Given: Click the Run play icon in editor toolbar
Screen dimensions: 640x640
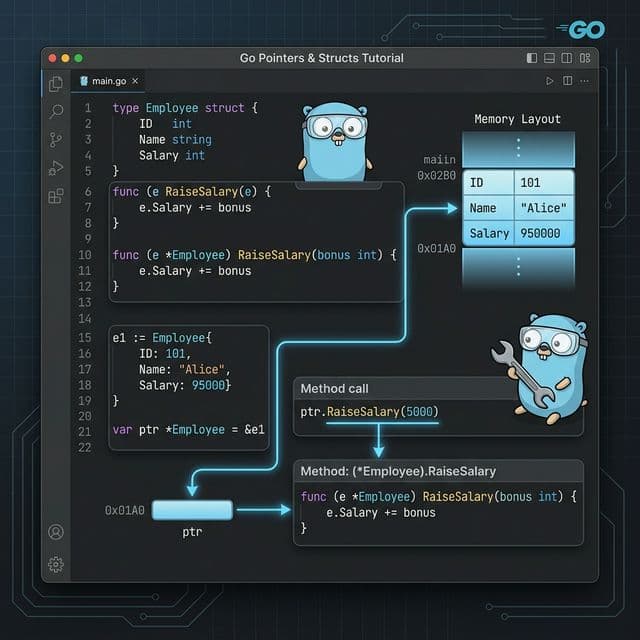Looking at the screenshot, I should click(x=550, y=81).
